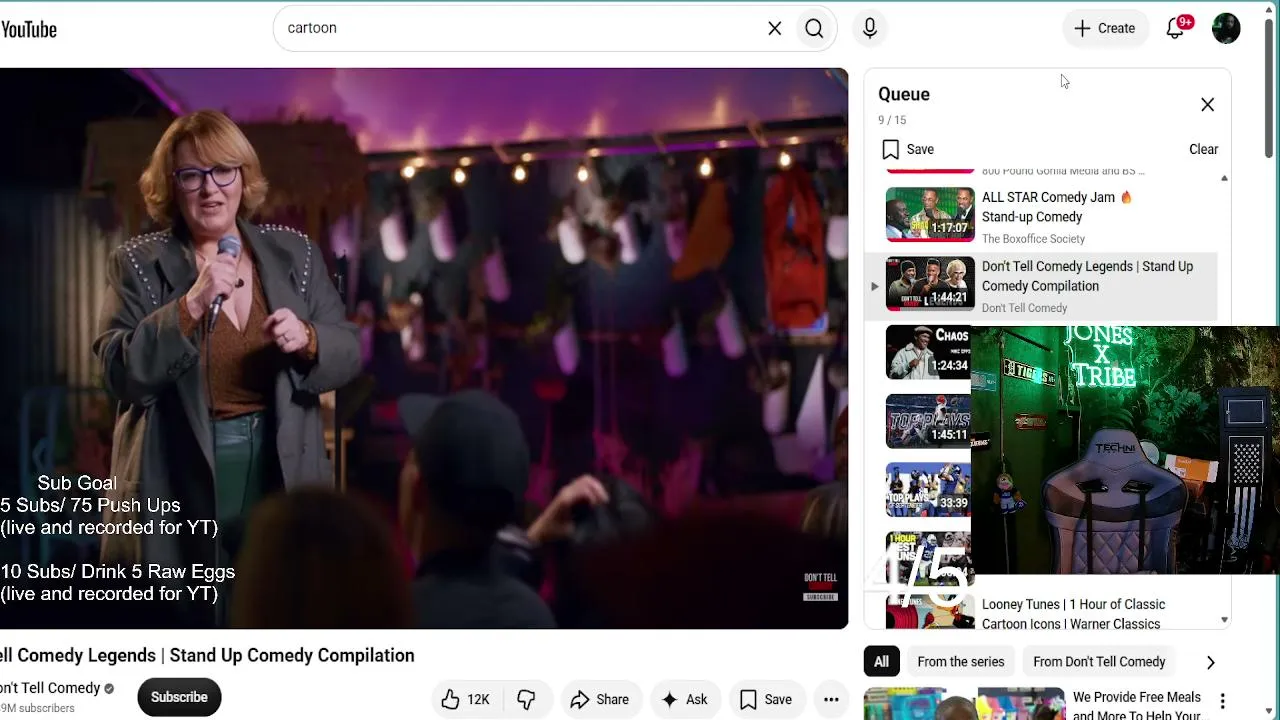Clear the search box text

774,28
